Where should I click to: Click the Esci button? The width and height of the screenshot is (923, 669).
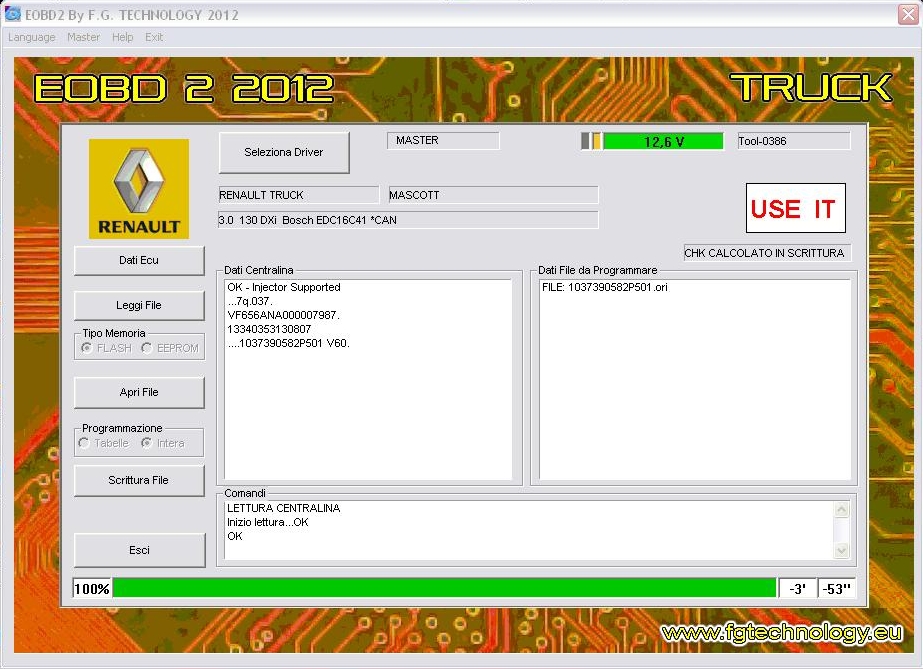140,550
